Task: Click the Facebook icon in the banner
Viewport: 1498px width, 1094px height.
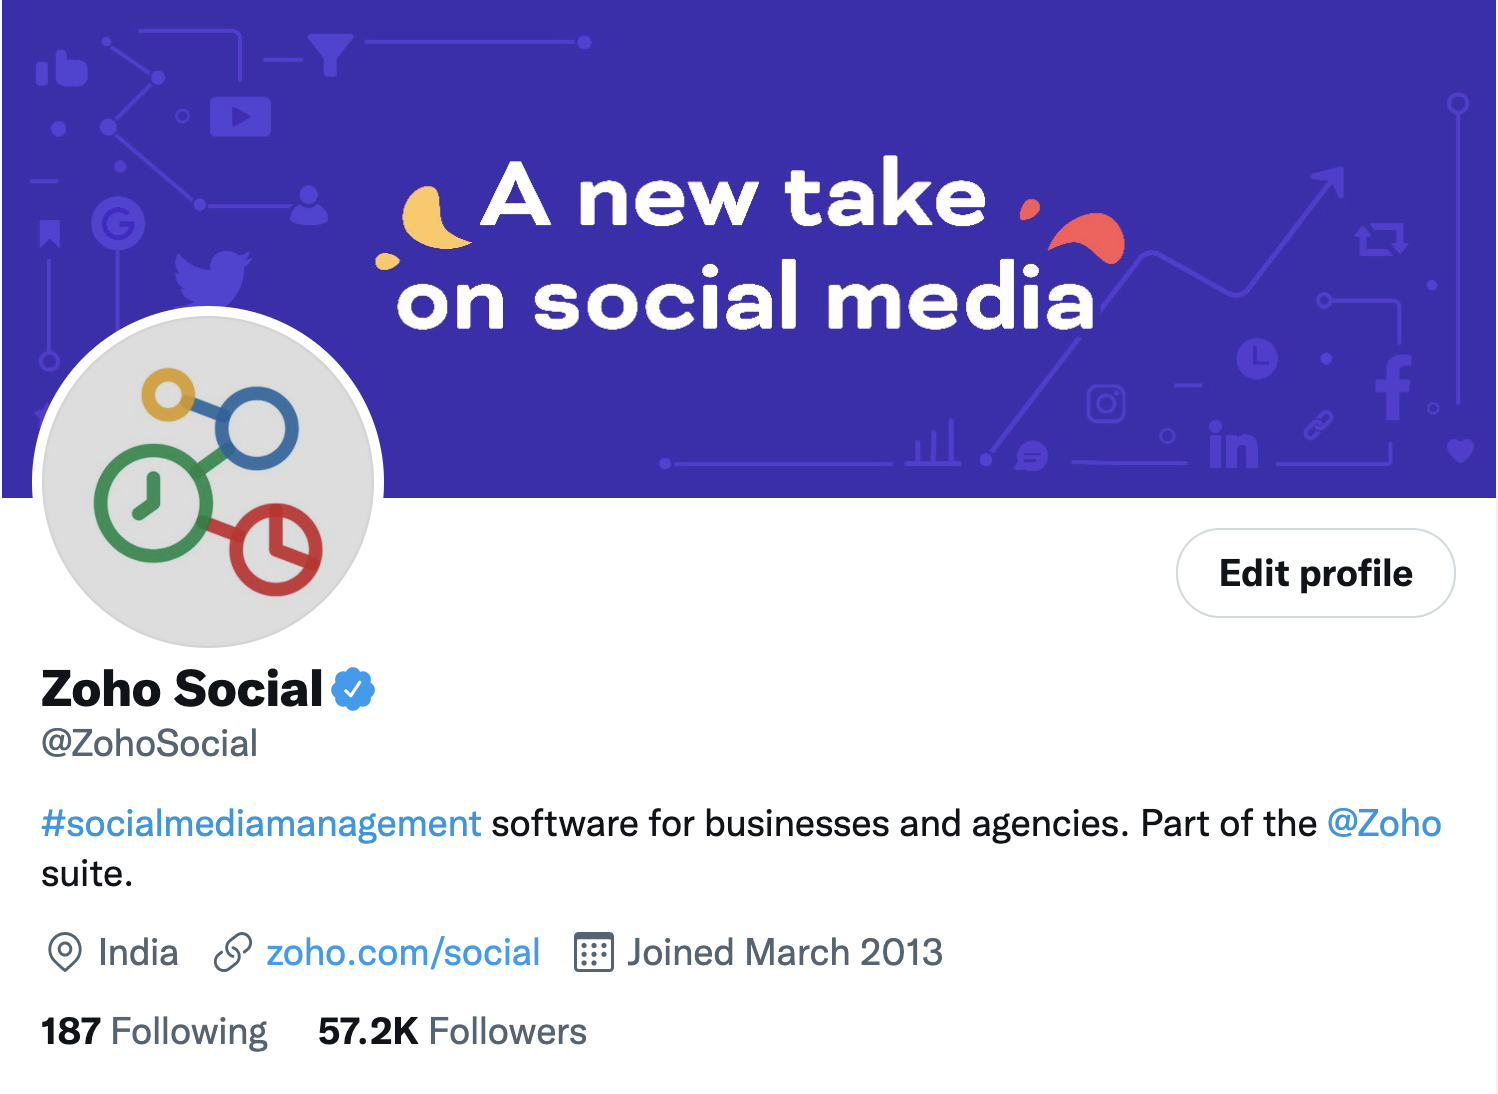Action: pyautogui.click(x=1392, y=387)
